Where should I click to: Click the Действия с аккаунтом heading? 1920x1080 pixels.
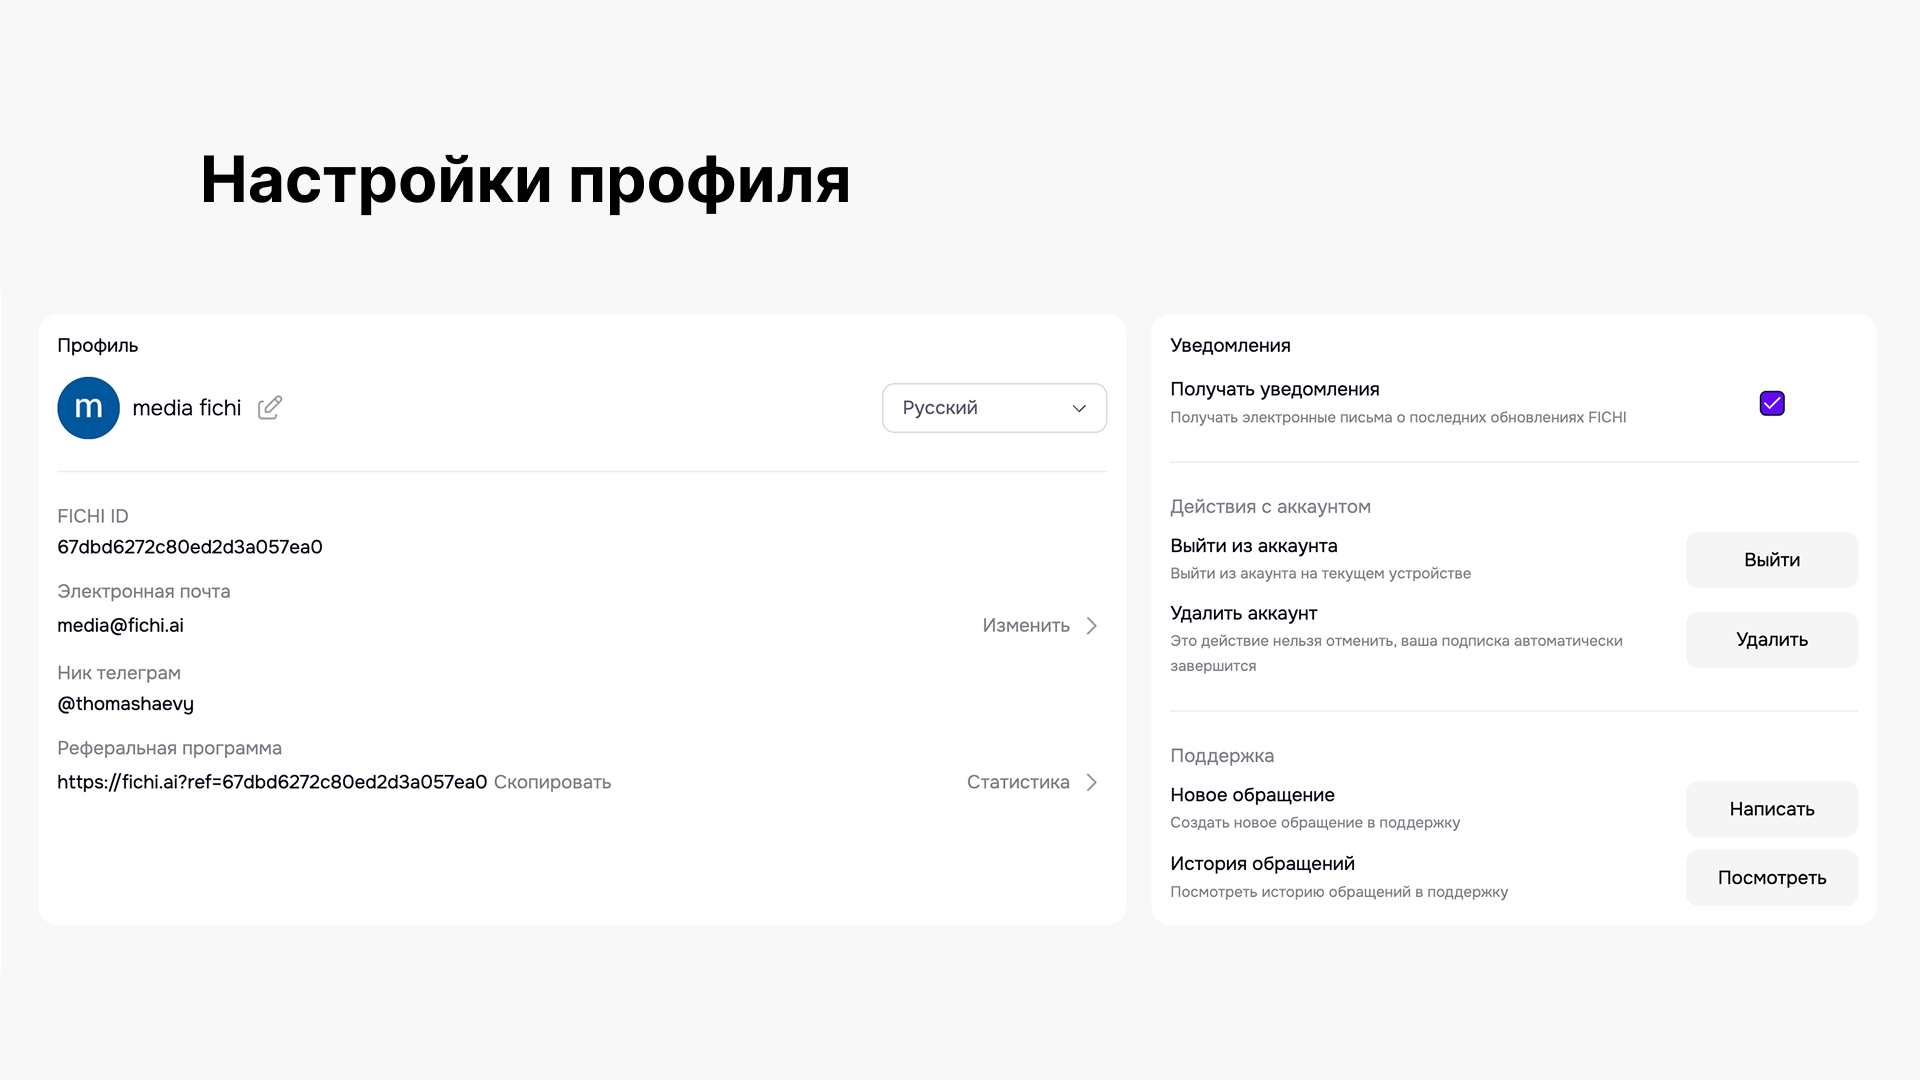pyautogui.click(x=1270, y=507)
